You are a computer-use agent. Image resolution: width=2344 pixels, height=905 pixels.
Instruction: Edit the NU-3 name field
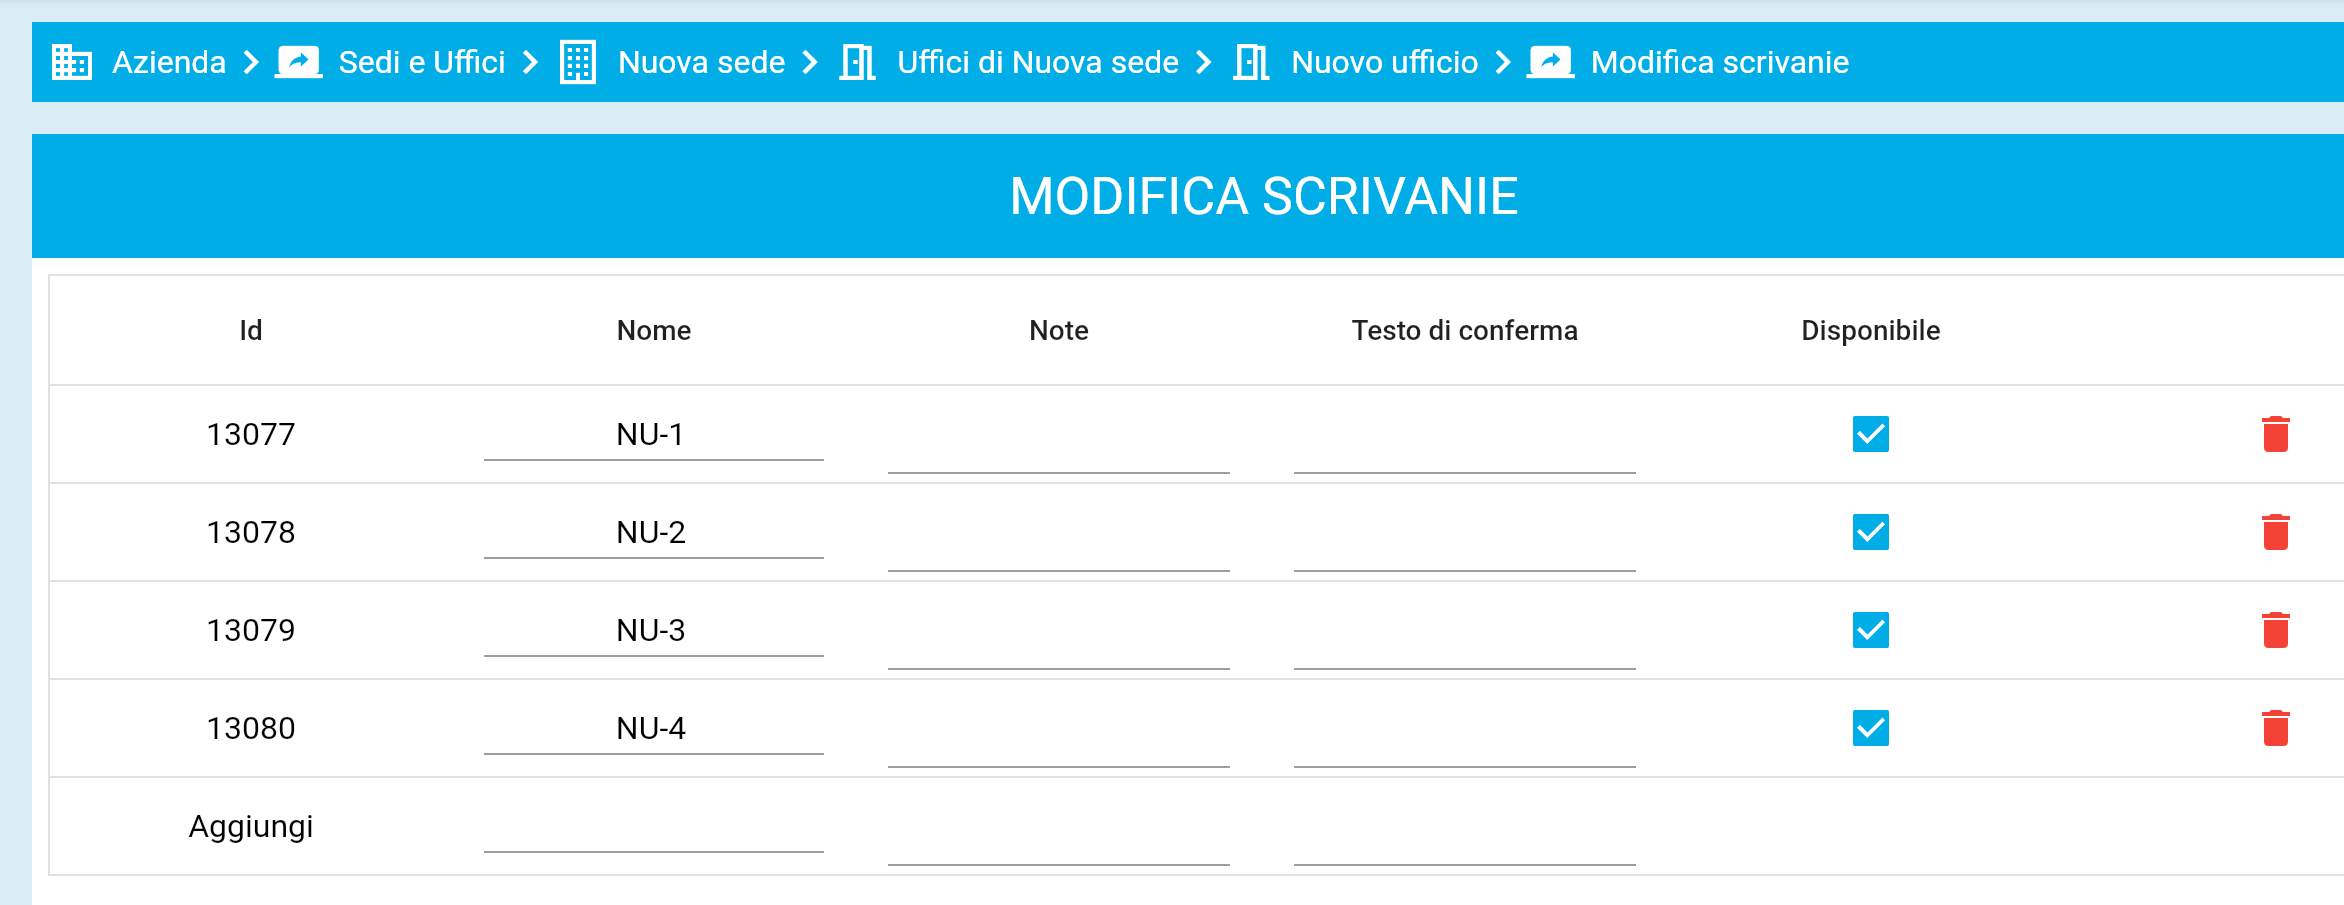click(653, 631)
